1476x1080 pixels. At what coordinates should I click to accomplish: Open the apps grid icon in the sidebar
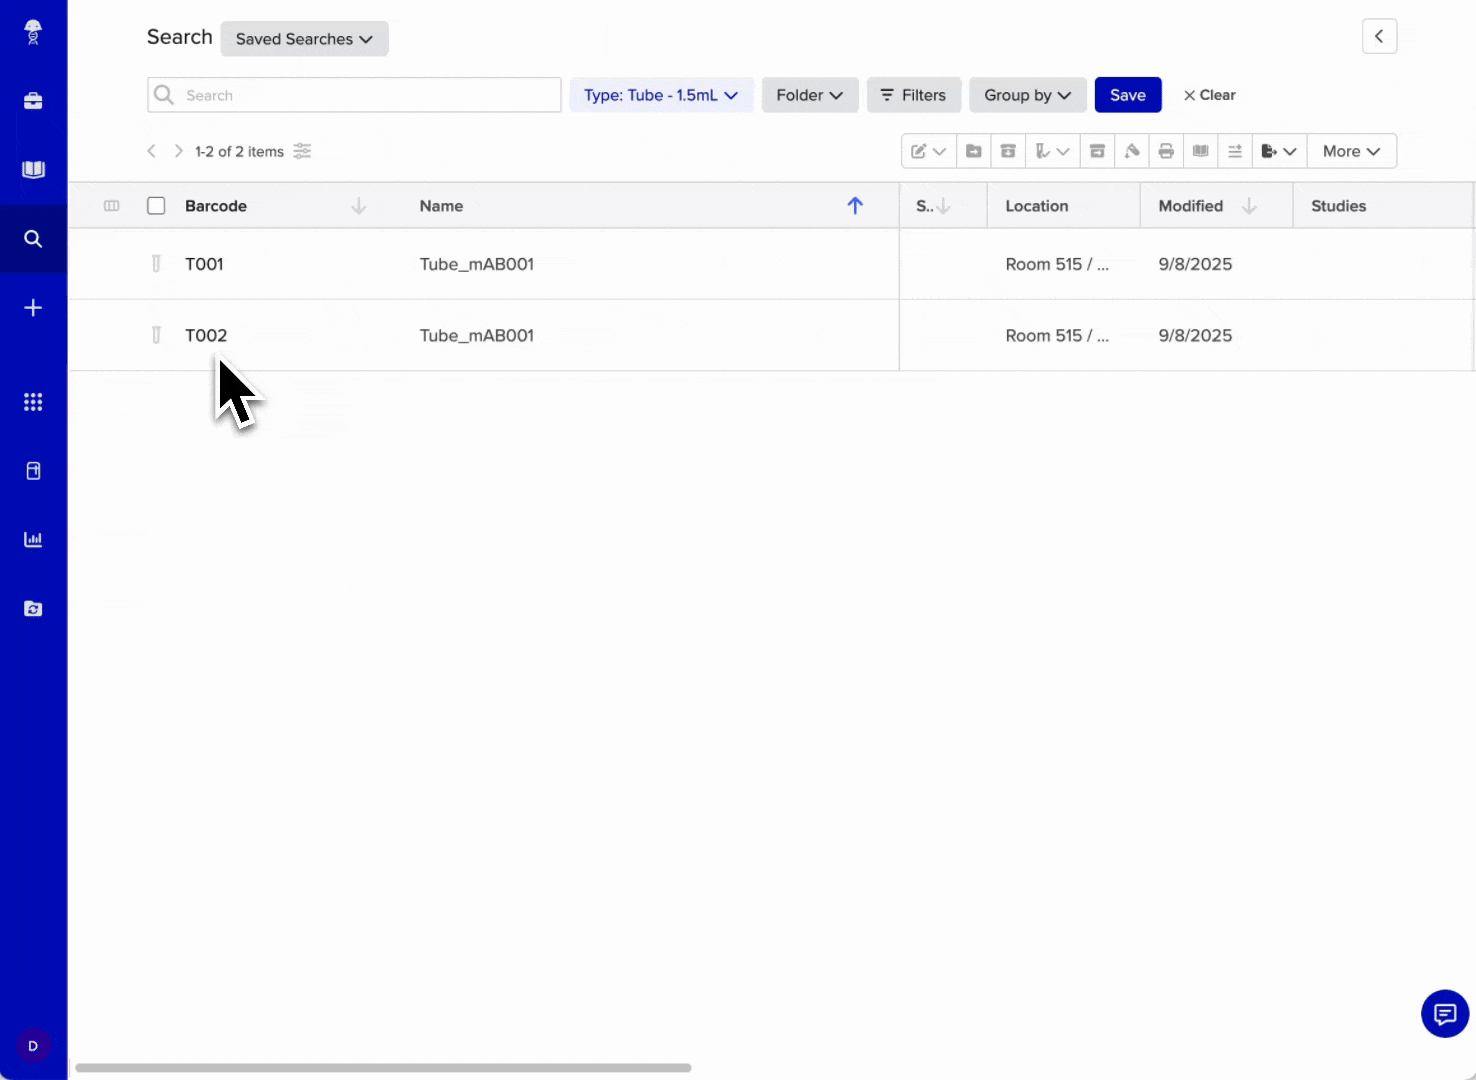coord(33,402)
